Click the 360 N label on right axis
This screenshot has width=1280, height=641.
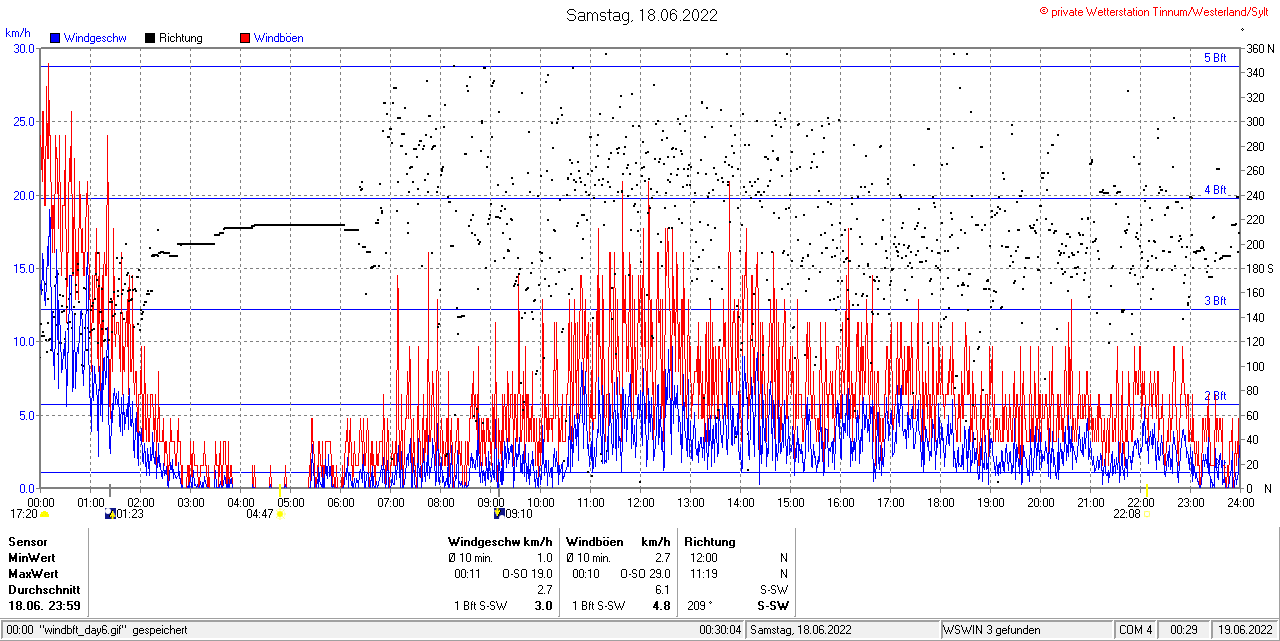(1260, 48)
